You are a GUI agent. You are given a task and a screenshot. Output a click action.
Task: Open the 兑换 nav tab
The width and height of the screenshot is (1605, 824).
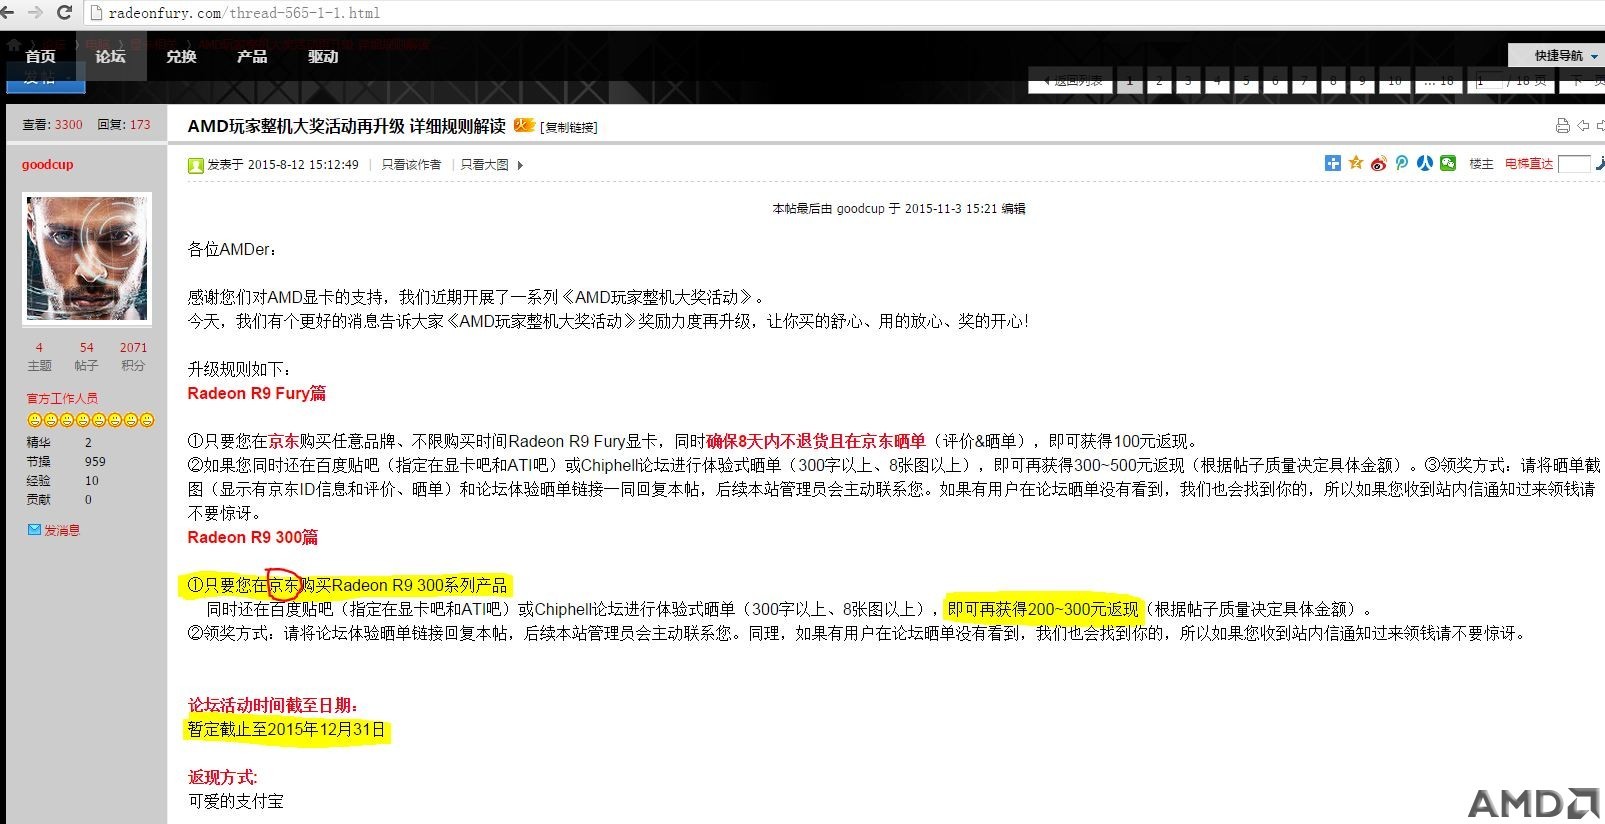[x=181, y=57]
